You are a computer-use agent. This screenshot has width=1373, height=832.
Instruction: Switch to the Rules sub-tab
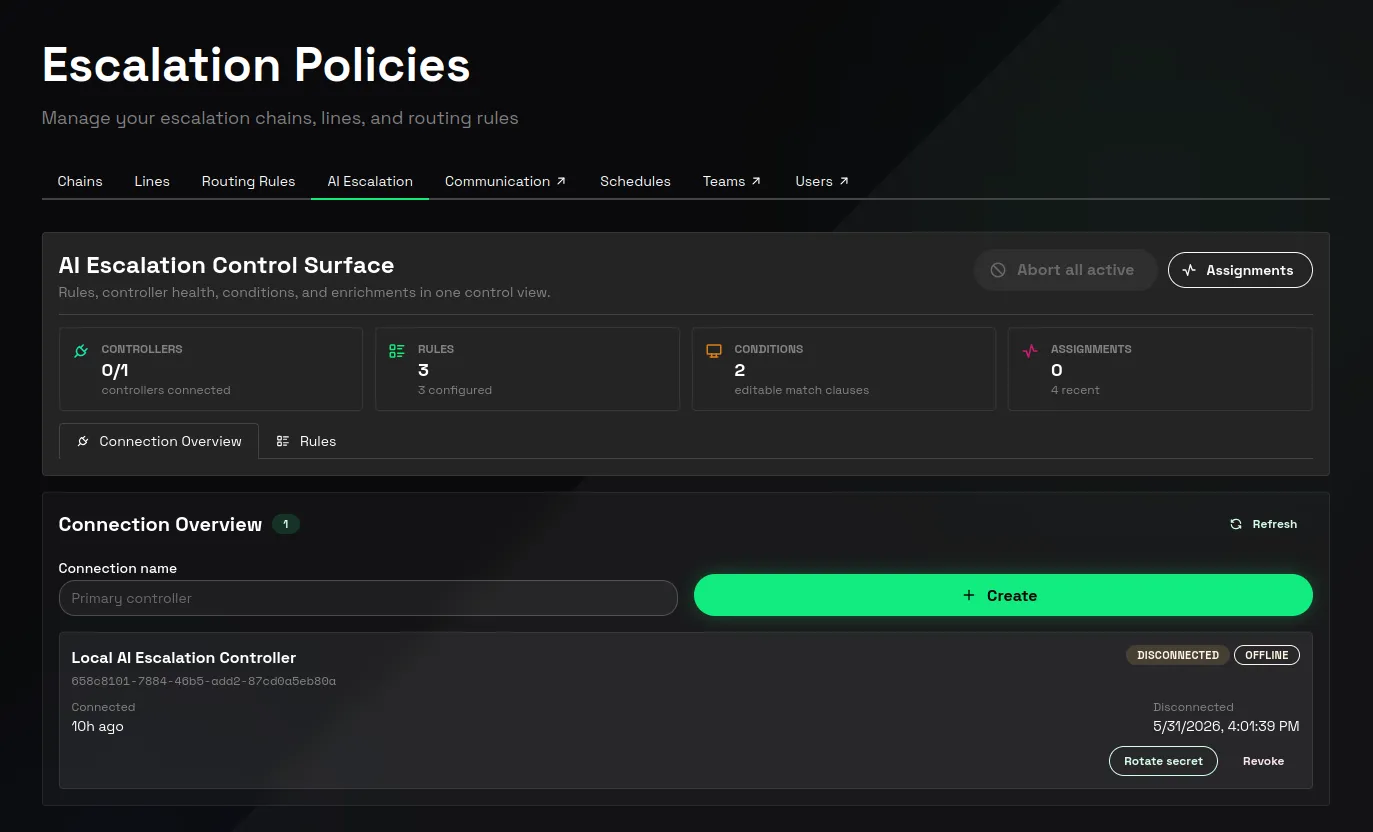coord(306,441)
